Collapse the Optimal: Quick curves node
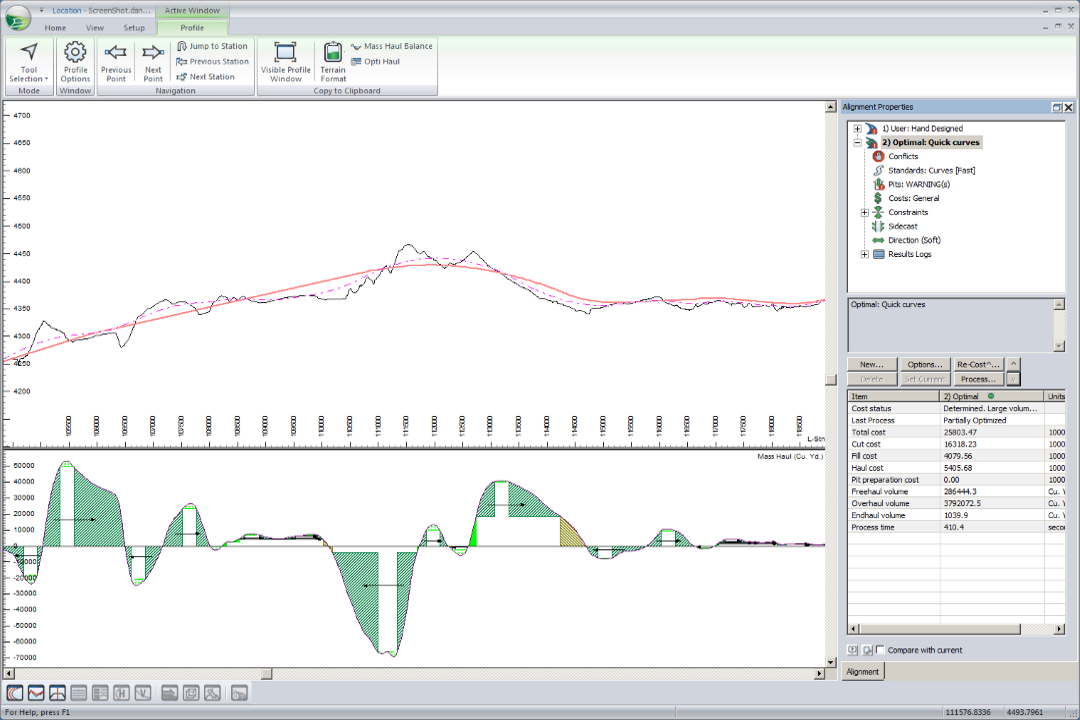The image size is (1080, 720). (x=857, y=142)
